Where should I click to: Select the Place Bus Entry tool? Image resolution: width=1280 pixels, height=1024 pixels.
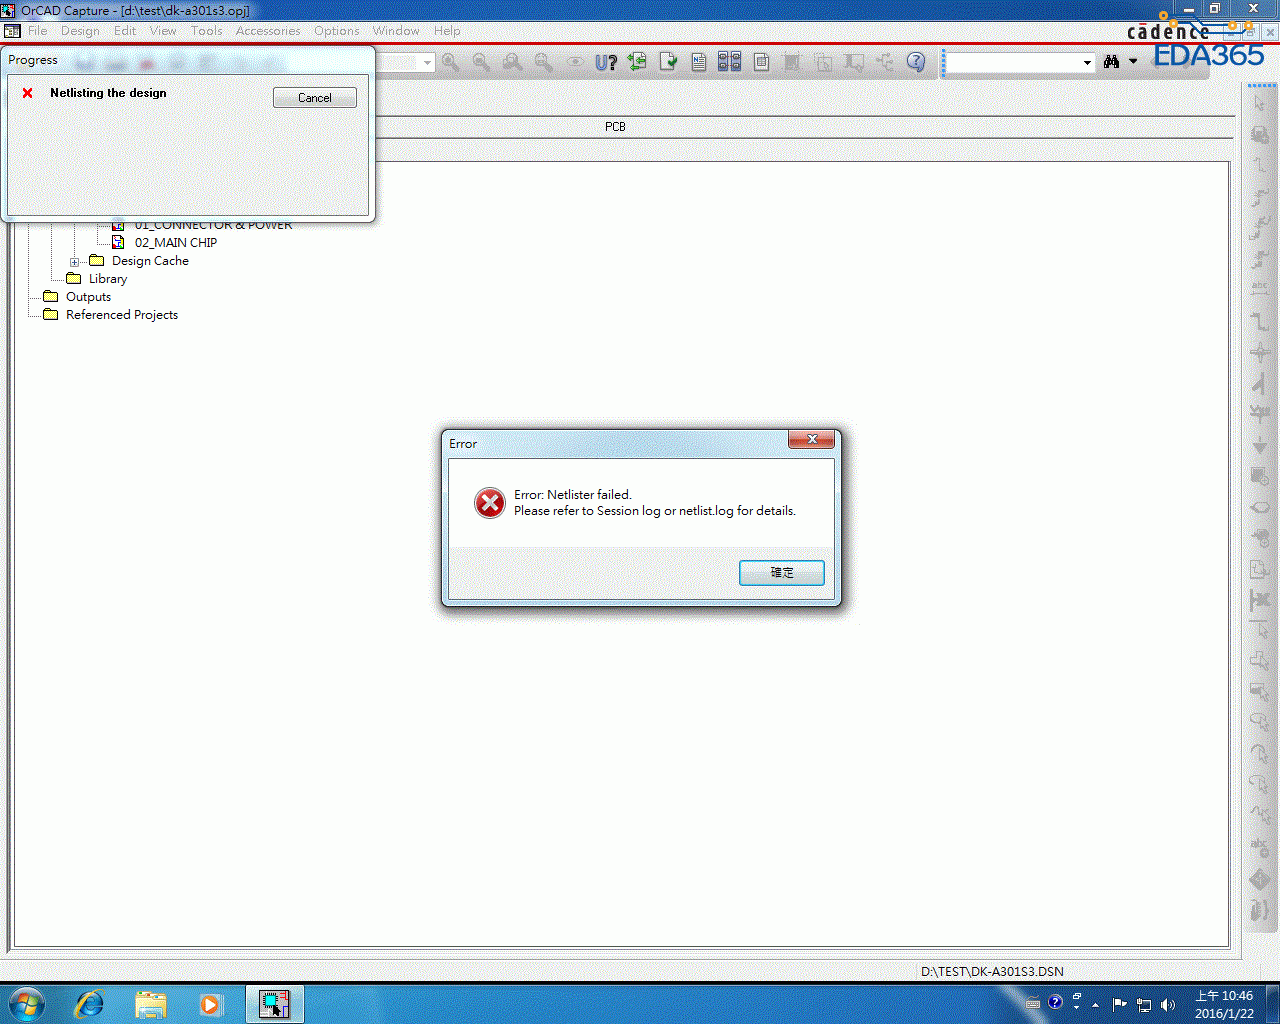coord(1260,383)
